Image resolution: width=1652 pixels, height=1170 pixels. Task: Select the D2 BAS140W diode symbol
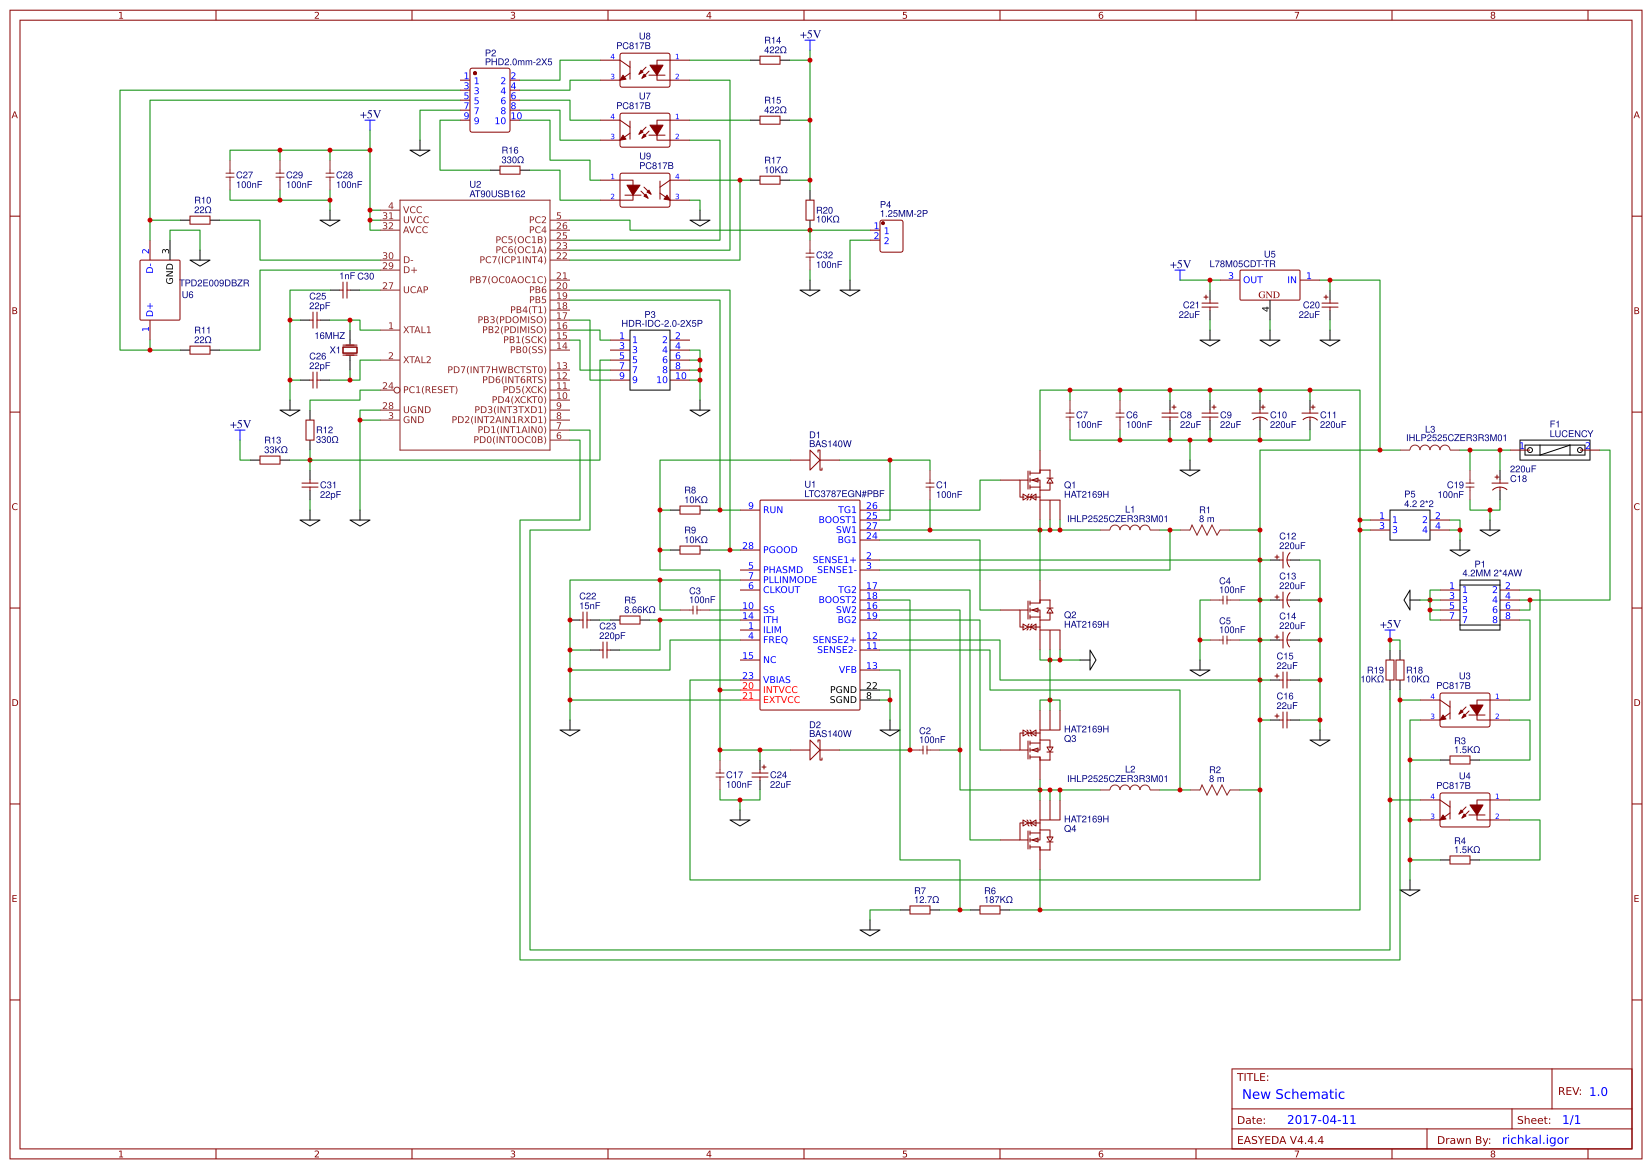pos(815,750)
